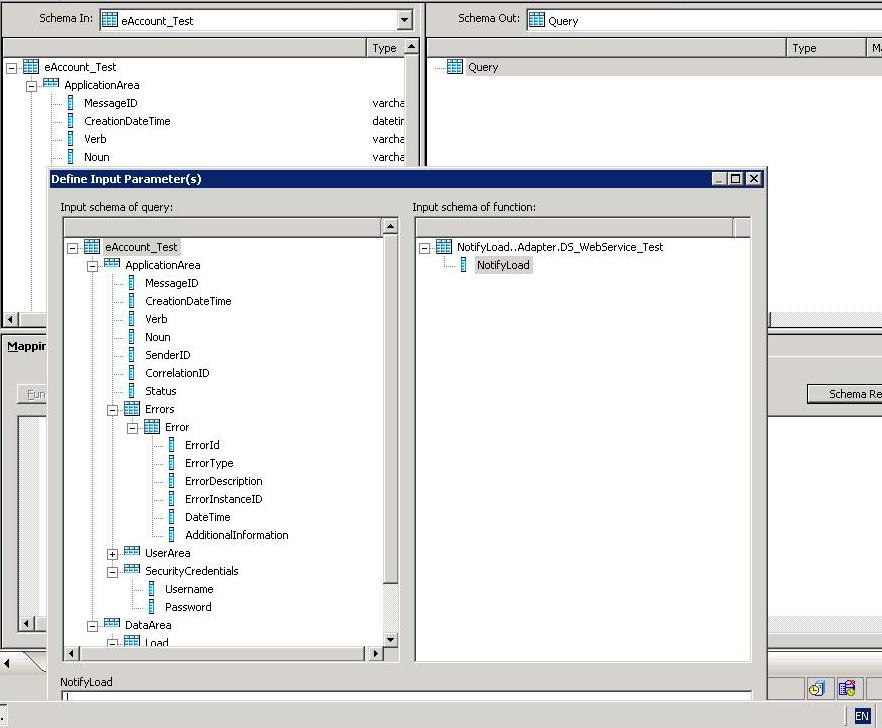Click the ErrorDescription column icon
Screen dimensions: 882x728
(172, 481)
